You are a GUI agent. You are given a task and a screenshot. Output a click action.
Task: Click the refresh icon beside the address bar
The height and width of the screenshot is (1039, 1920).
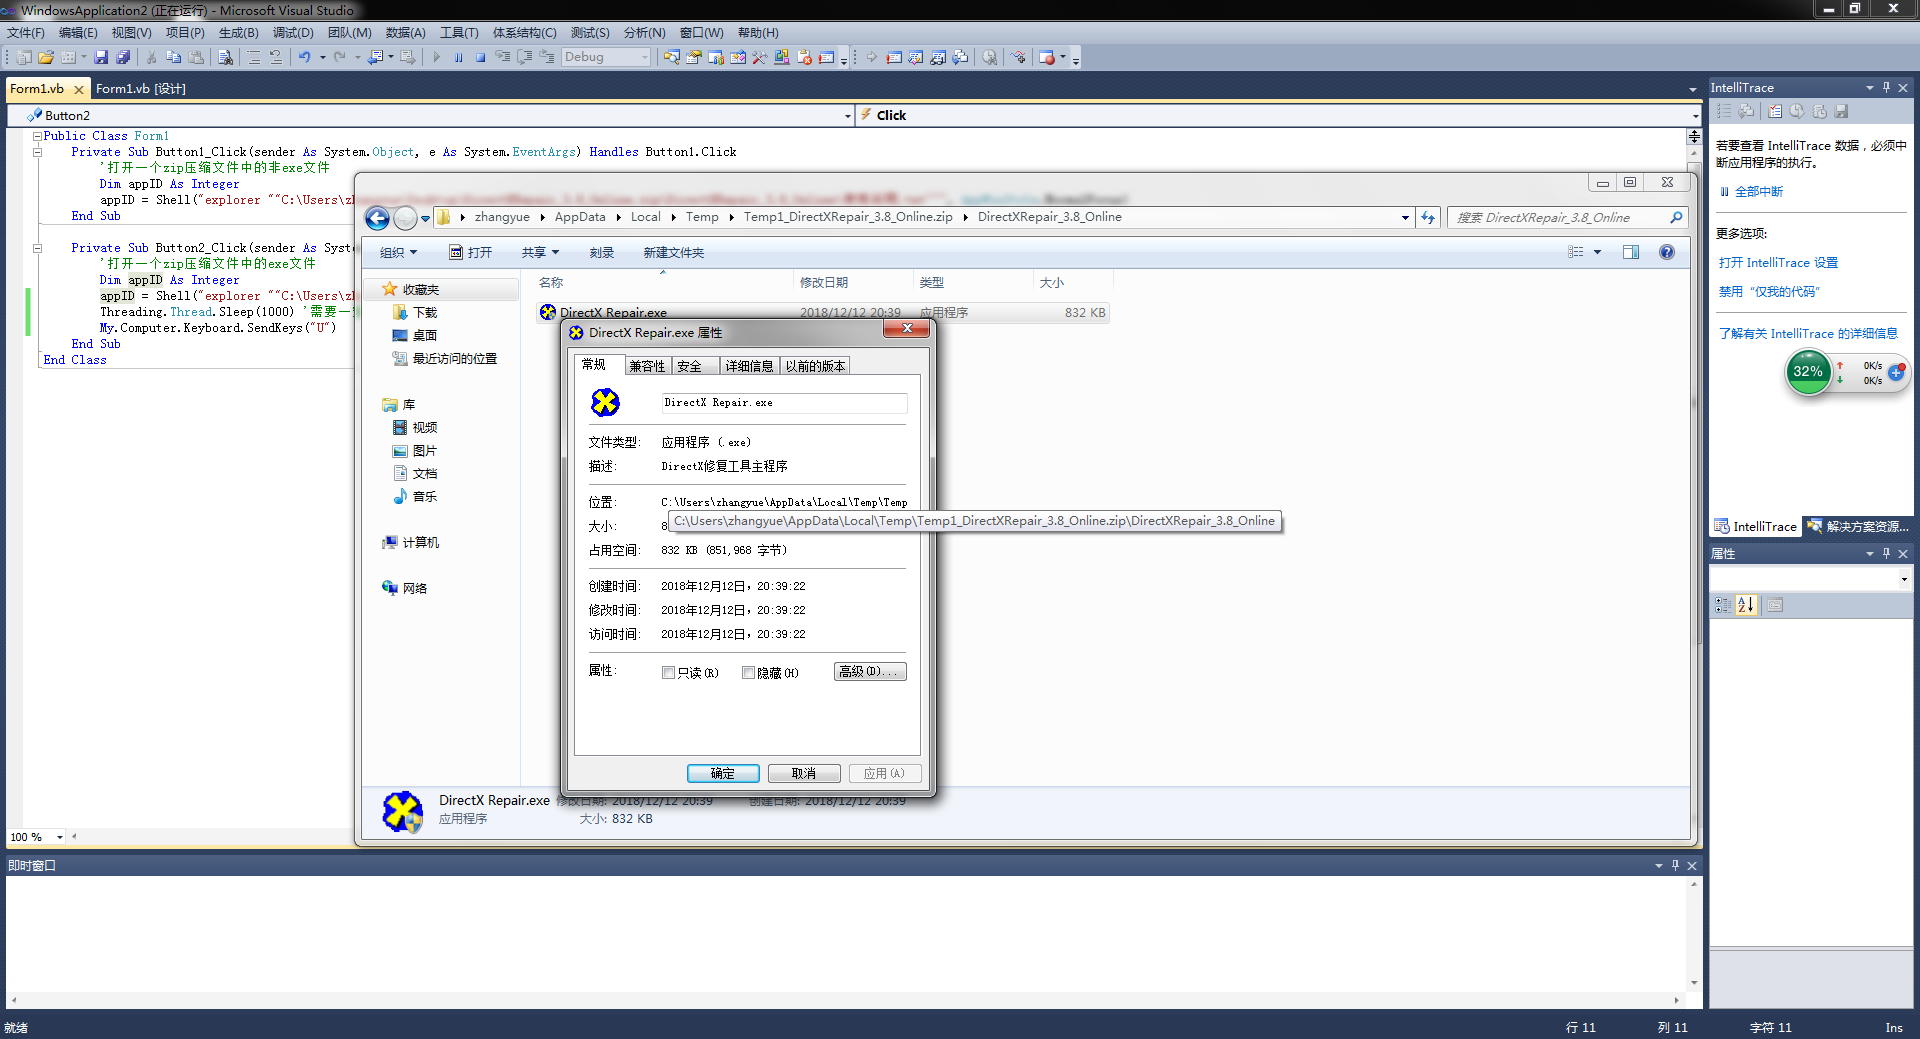pyautogui.click(x=1428, y=217)
